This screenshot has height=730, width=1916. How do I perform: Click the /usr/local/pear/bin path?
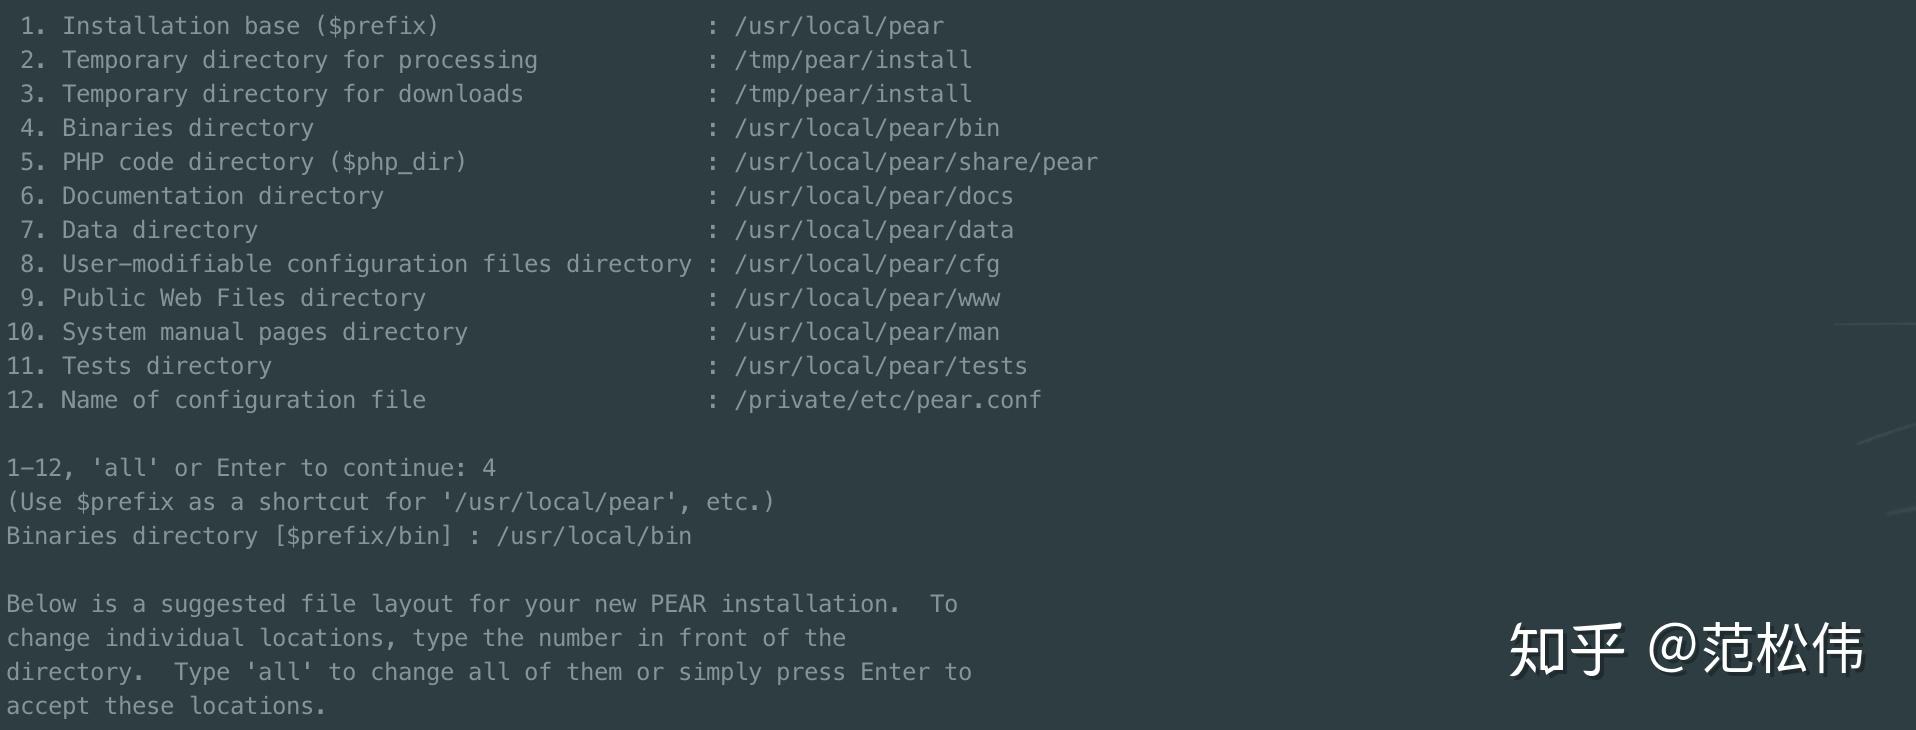(x=866, y=128)
